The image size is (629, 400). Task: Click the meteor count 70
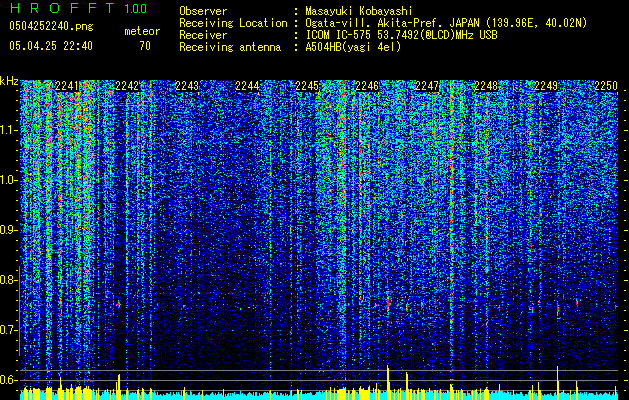(145, 46)
